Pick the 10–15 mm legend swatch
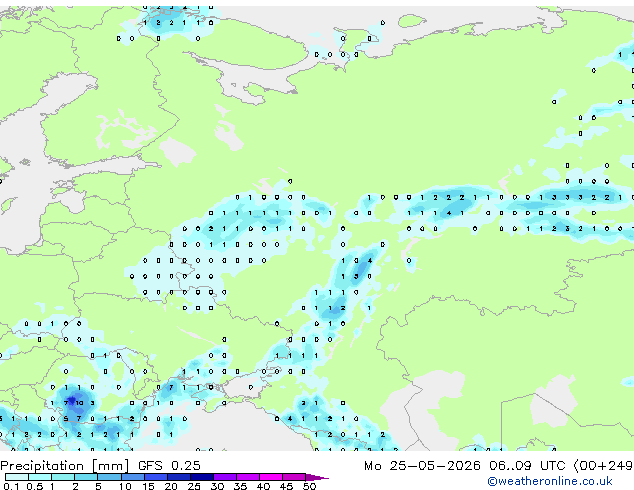The height and width of the screenshot is (490, 634). coord(133,477)
